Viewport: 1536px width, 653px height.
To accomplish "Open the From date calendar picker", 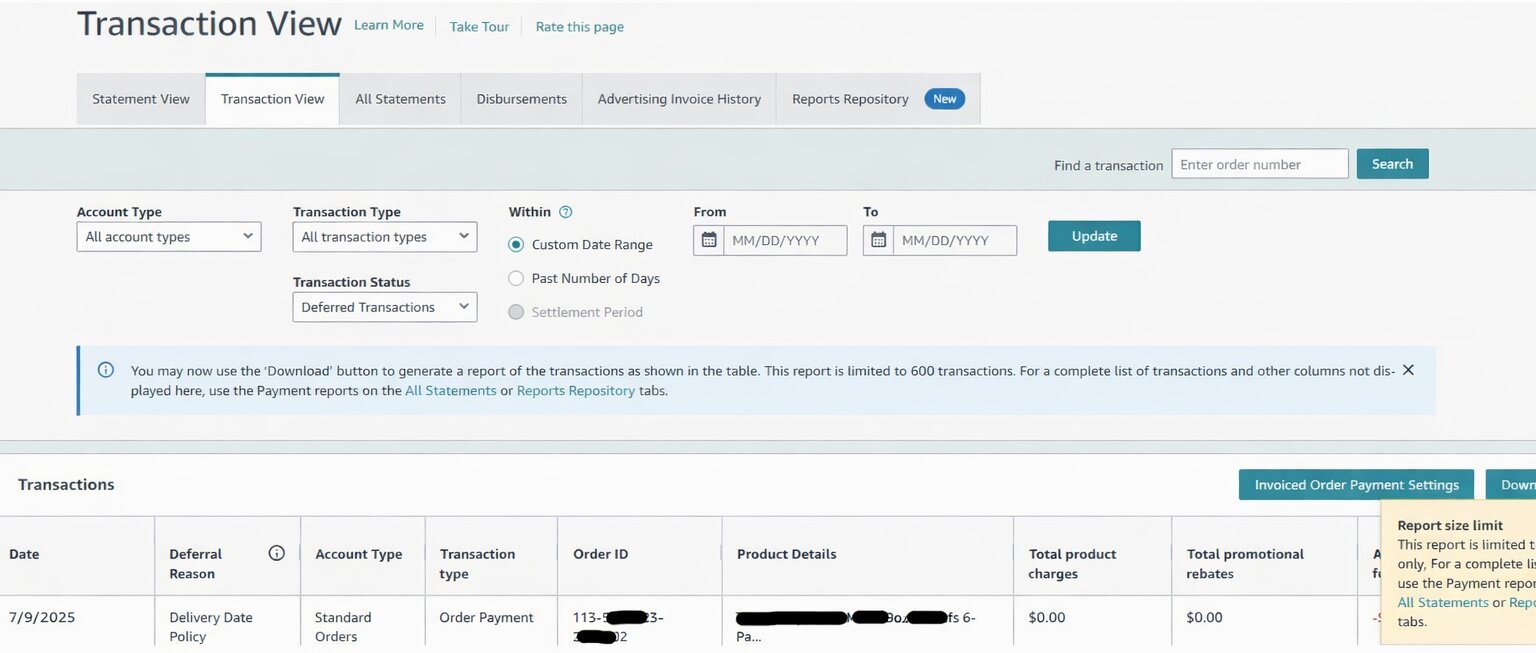I will click(712, 240).
